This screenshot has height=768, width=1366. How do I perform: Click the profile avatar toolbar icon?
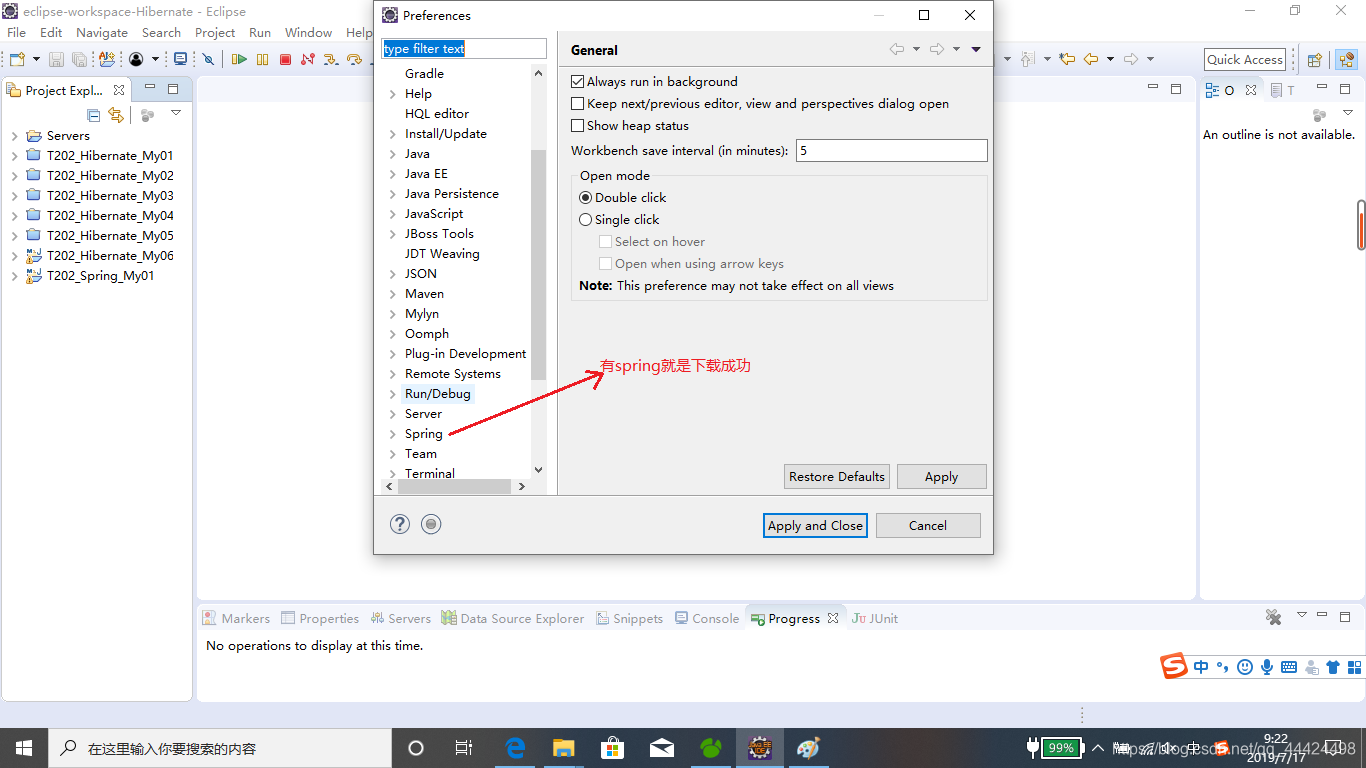point(136,59)
